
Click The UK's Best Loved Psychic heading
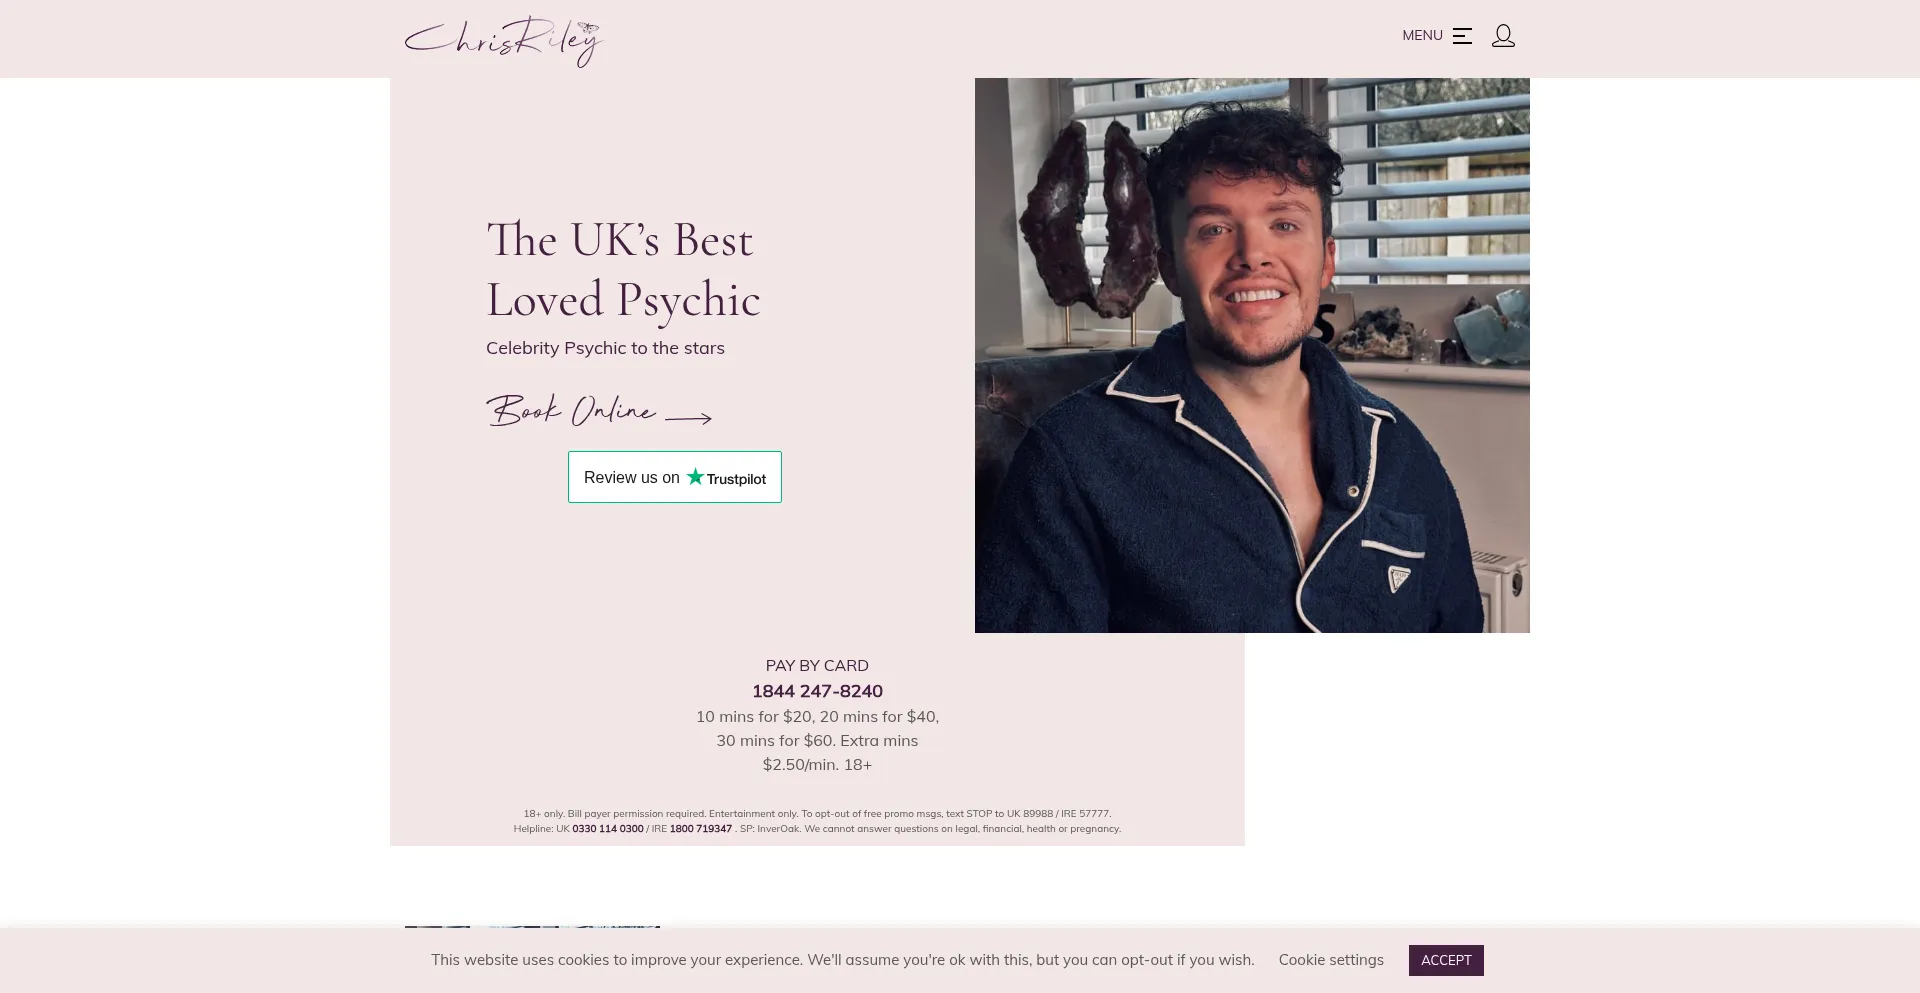623,270
